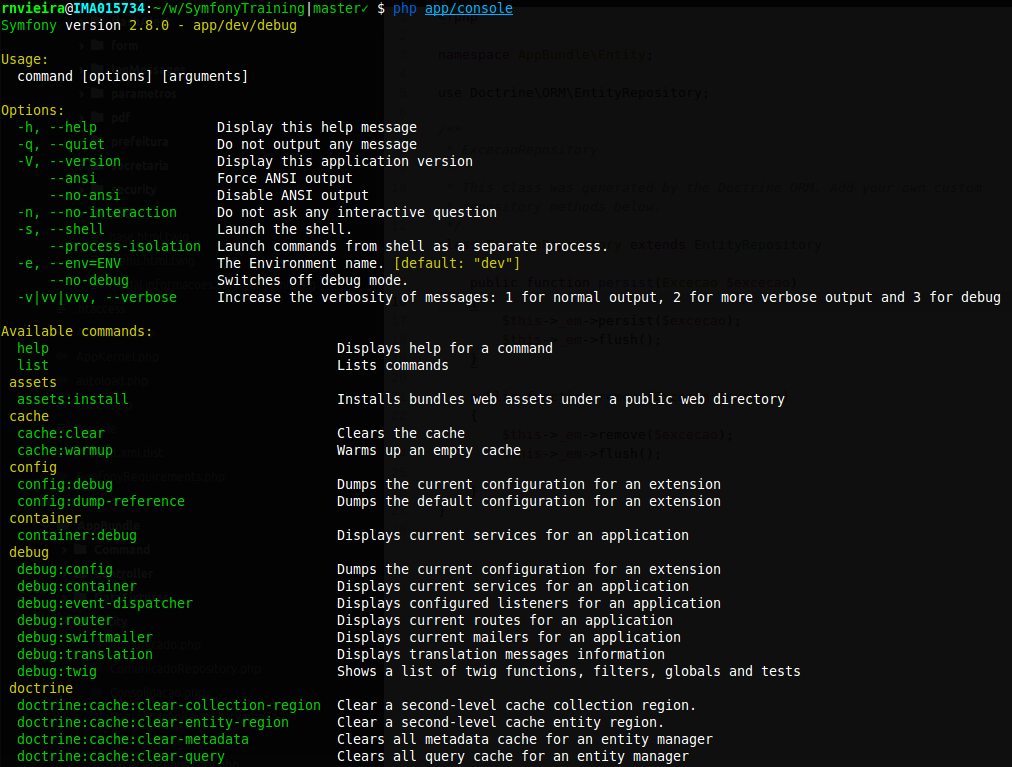Viewport: 1012px width, 767px height.
Task: Click 'doctrine:cache:clear-metadata' command
Action: [133, 739]
